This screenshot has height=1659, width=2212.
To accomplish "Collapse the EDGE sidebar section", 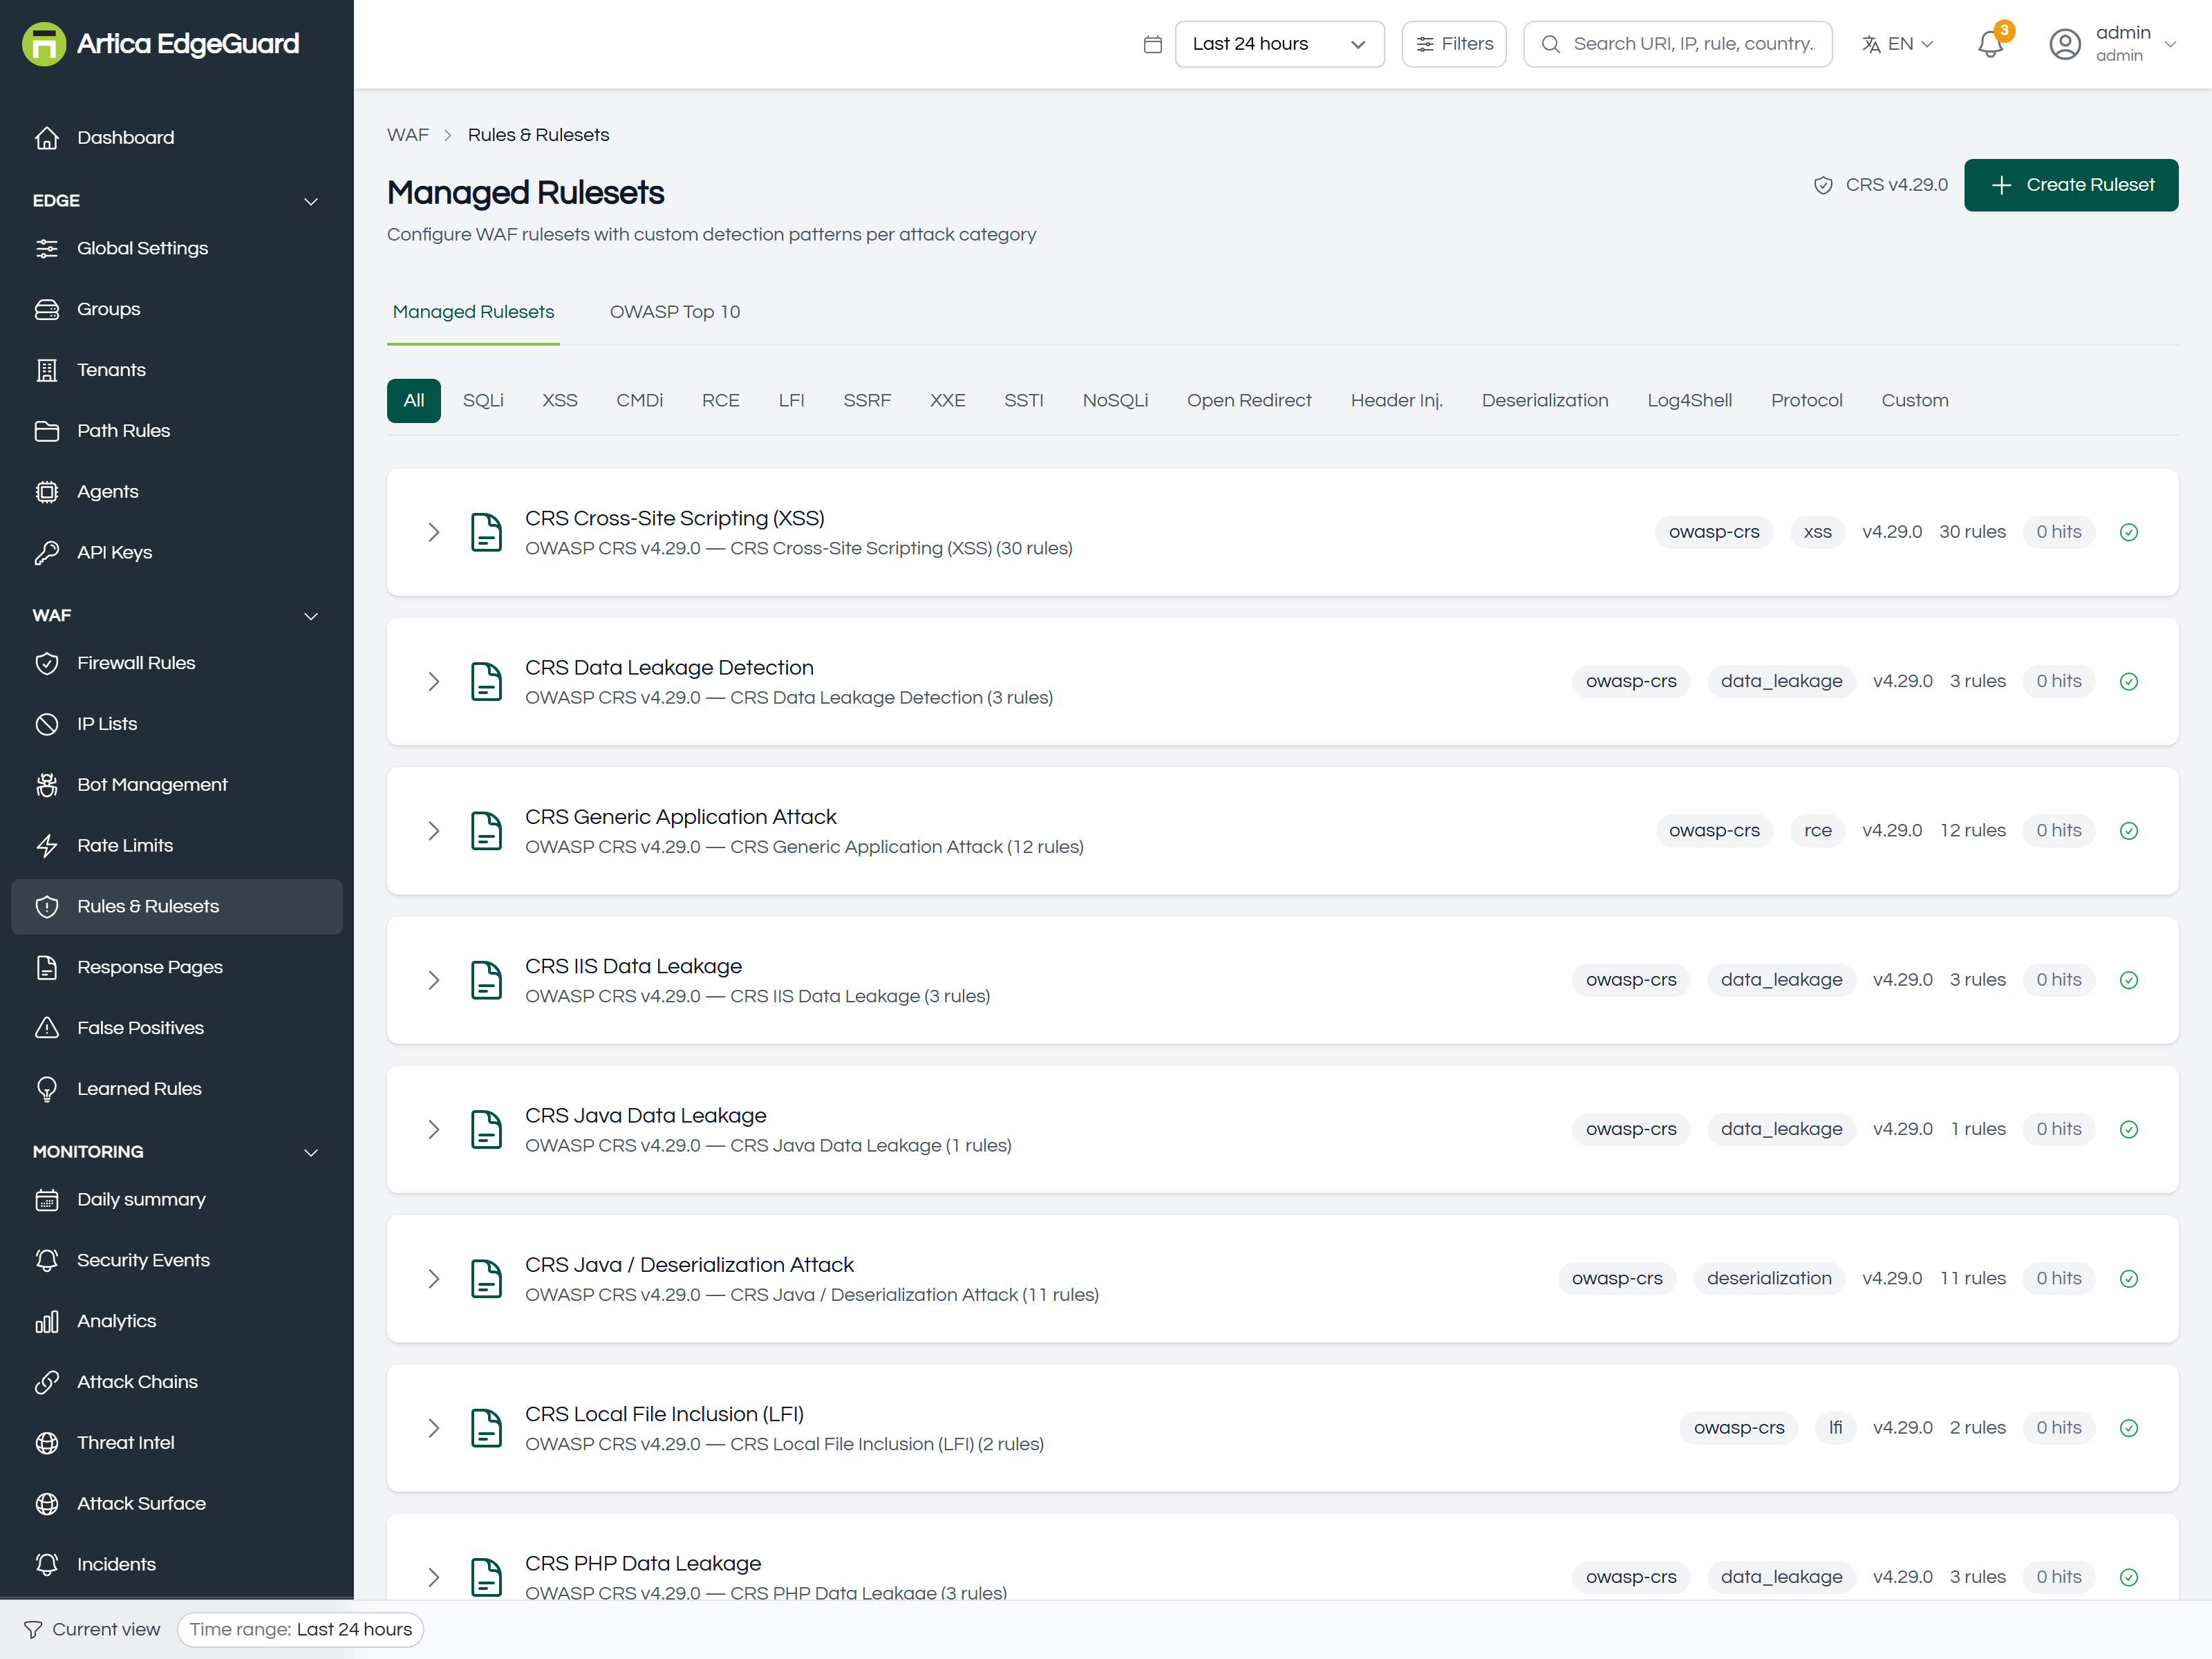I will coord(311,201).
